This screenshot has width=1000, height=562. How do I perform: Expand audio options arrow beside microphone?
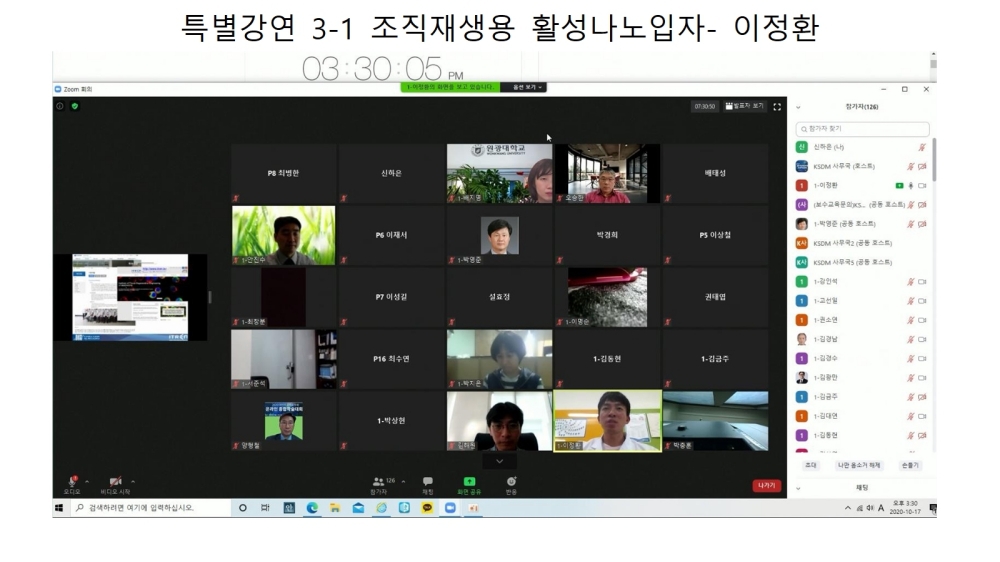point(87,481)
